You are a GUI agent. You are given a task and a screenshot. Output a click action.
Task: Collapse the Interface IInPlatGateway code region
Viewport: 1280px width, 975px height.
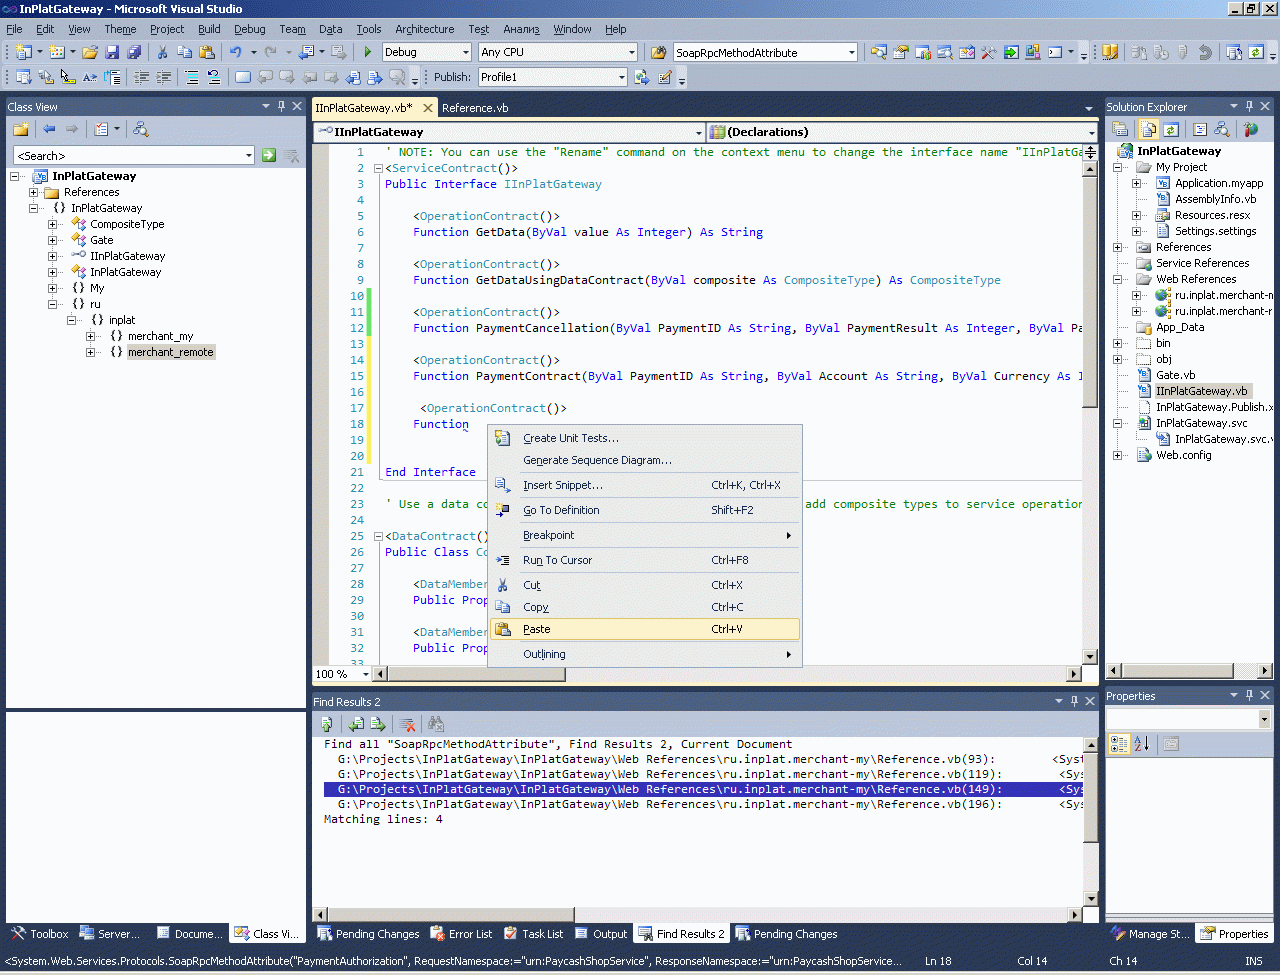(x=378, y=169)
